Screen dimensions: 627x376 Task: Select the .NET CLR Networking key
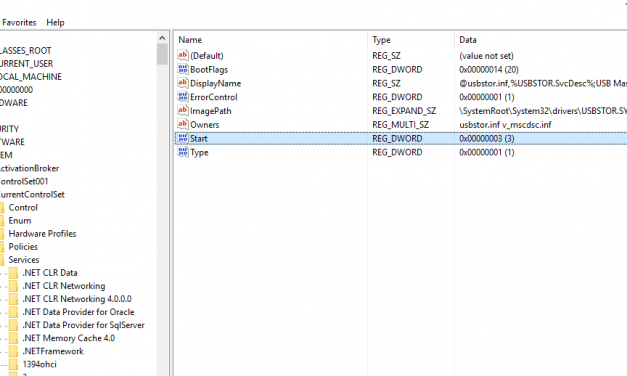(x=64, y=286)
